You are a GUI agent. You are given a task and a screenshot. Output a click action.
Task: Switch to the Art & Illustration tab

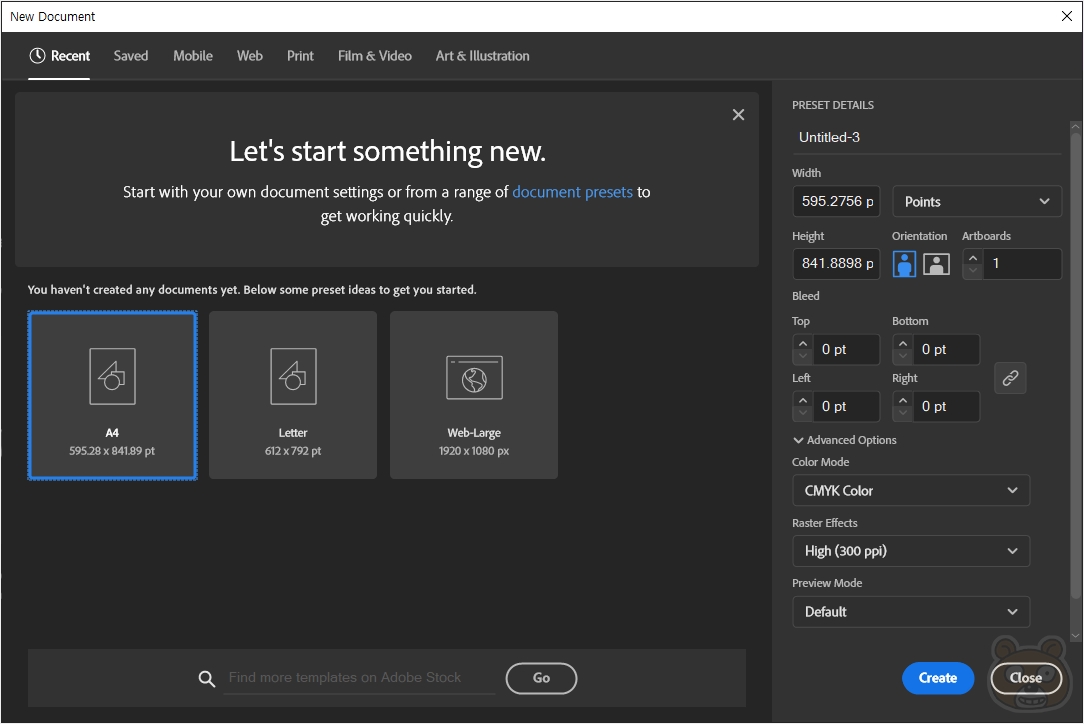coord(483,56)
